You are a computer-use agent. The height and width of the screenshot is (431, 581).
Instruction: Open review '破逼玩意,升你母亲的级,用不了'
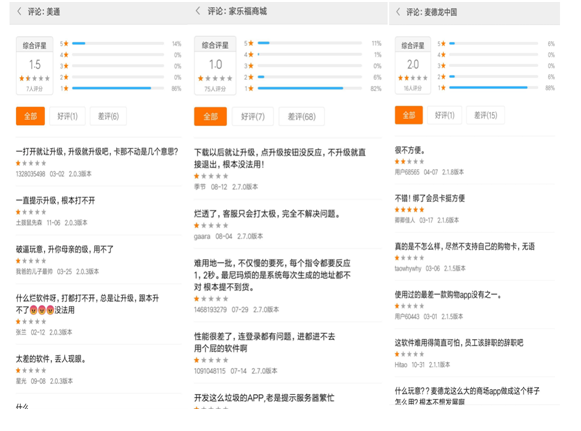64,249
